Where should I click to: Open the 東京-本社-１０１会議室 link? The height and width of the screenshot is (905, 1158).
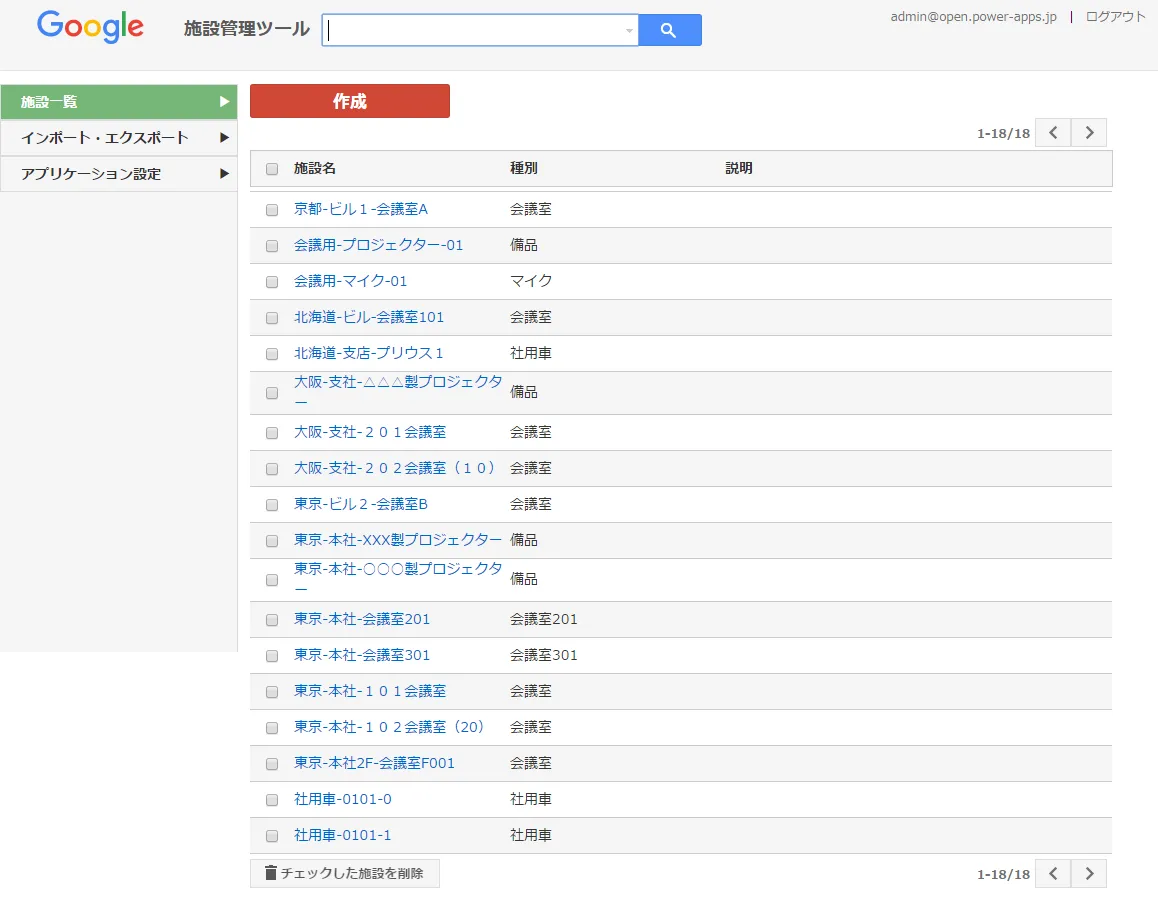370,691
